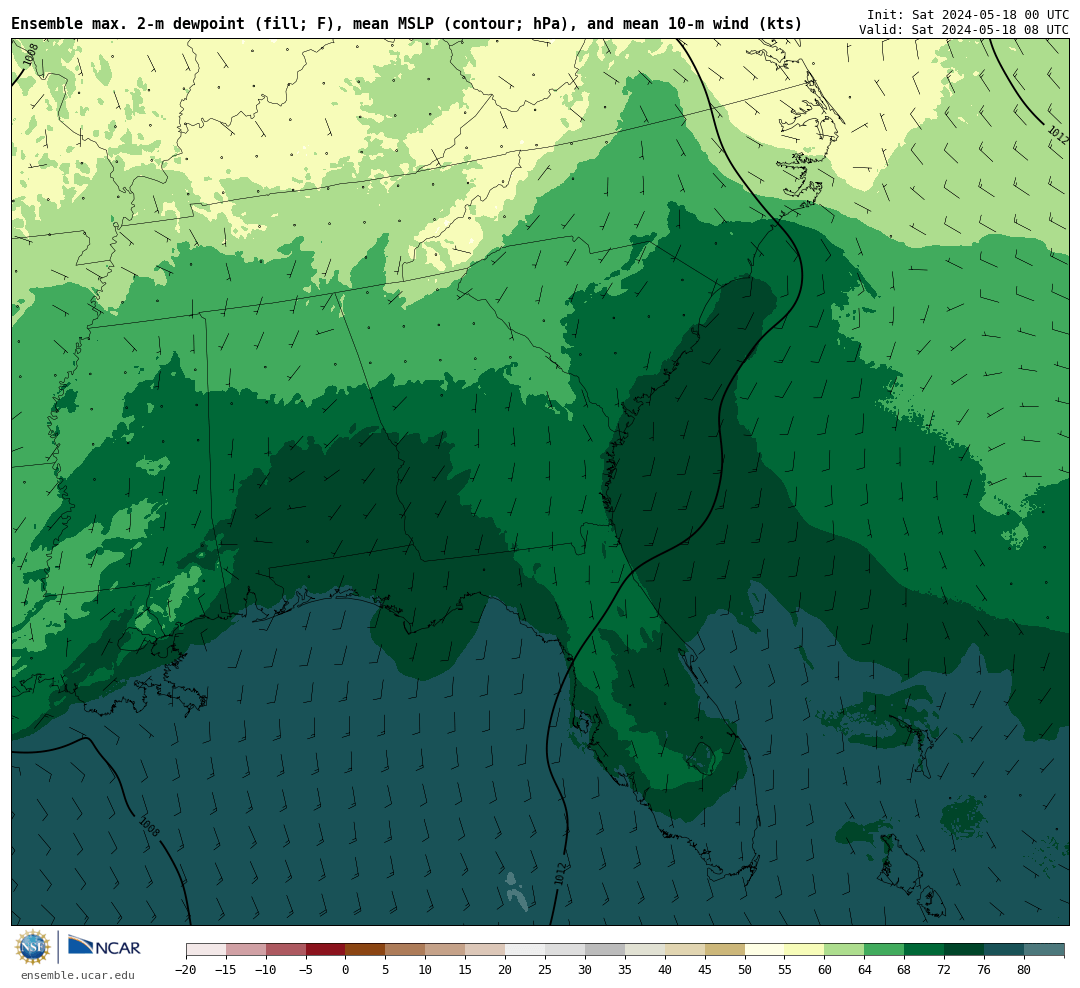Click the Init: Sat 2024-05-18 00 UTC text
Image resolution: width=1080 pixels, height=988 pixels.
(968, 14)
